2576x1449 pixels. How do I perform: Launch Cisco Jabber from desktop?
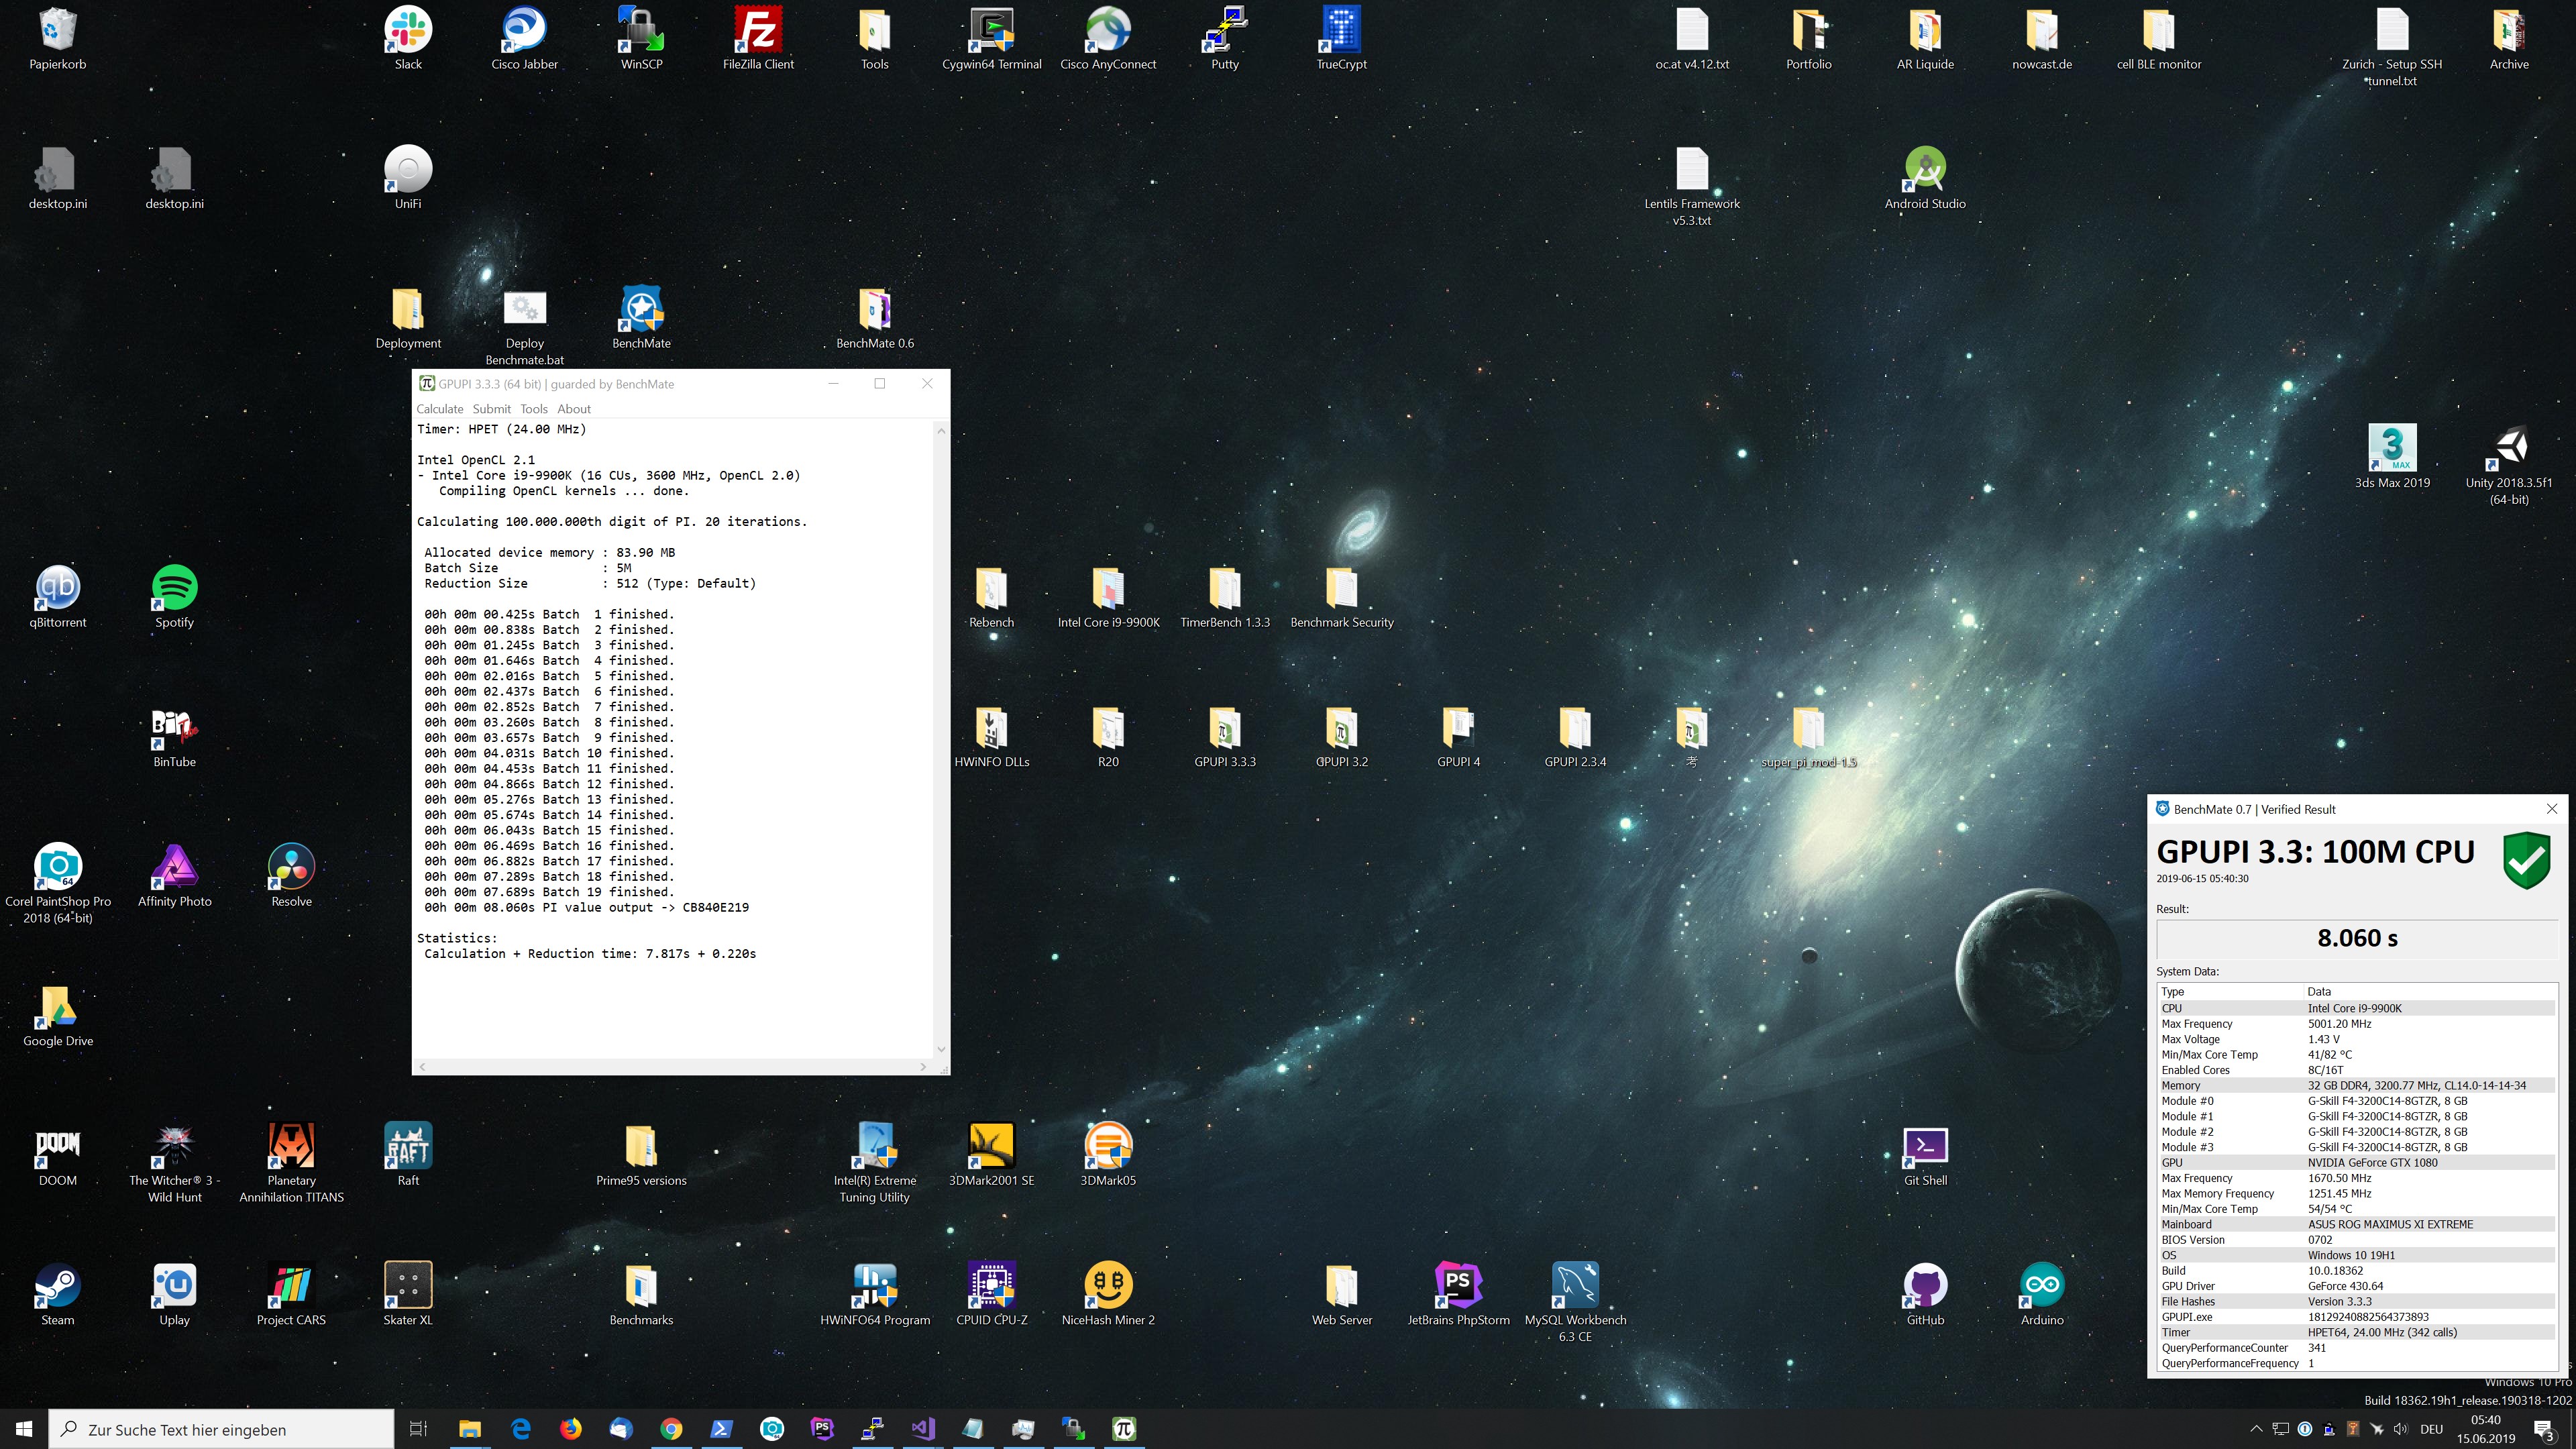524,39
